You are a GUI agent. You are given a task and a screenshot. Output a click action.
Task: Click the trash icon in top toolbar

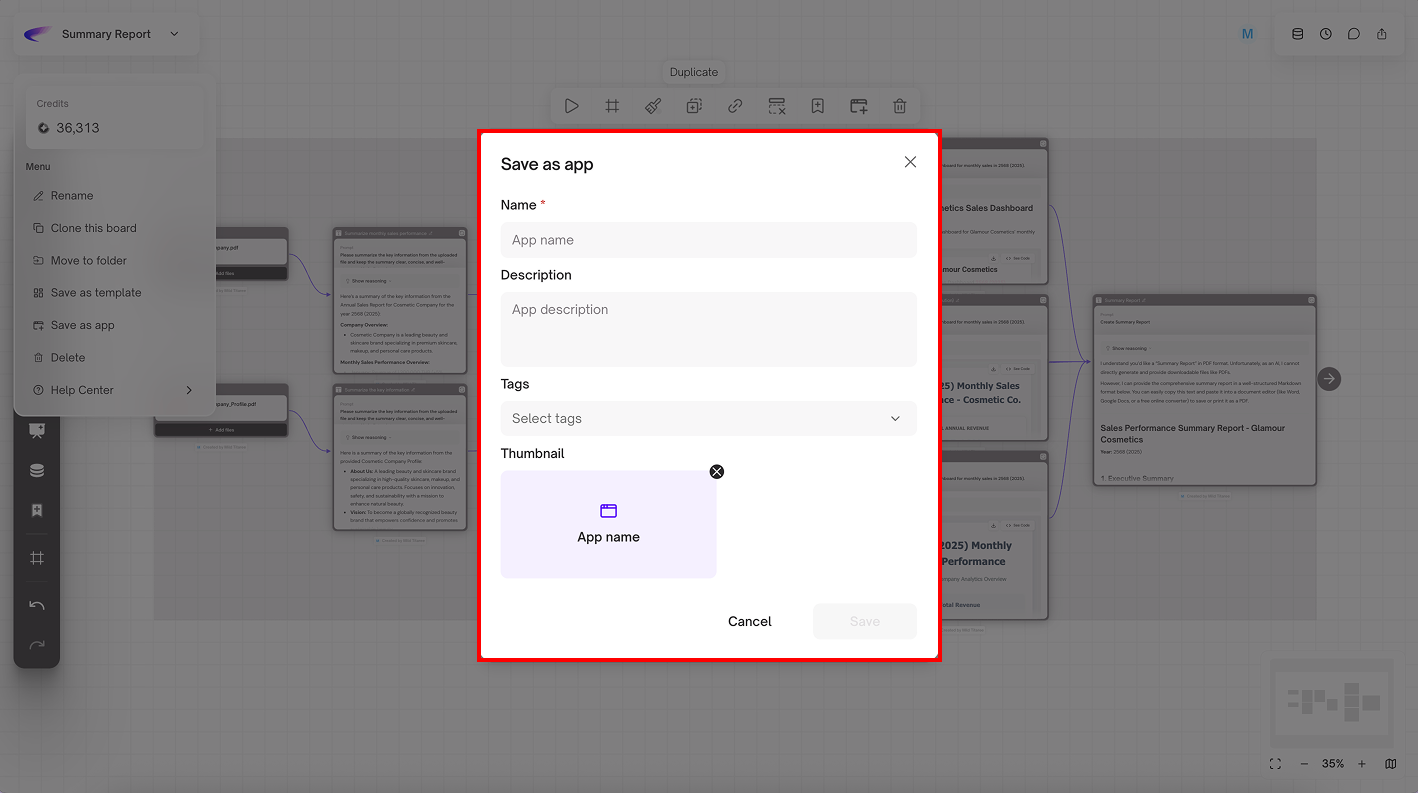[900, 106]
